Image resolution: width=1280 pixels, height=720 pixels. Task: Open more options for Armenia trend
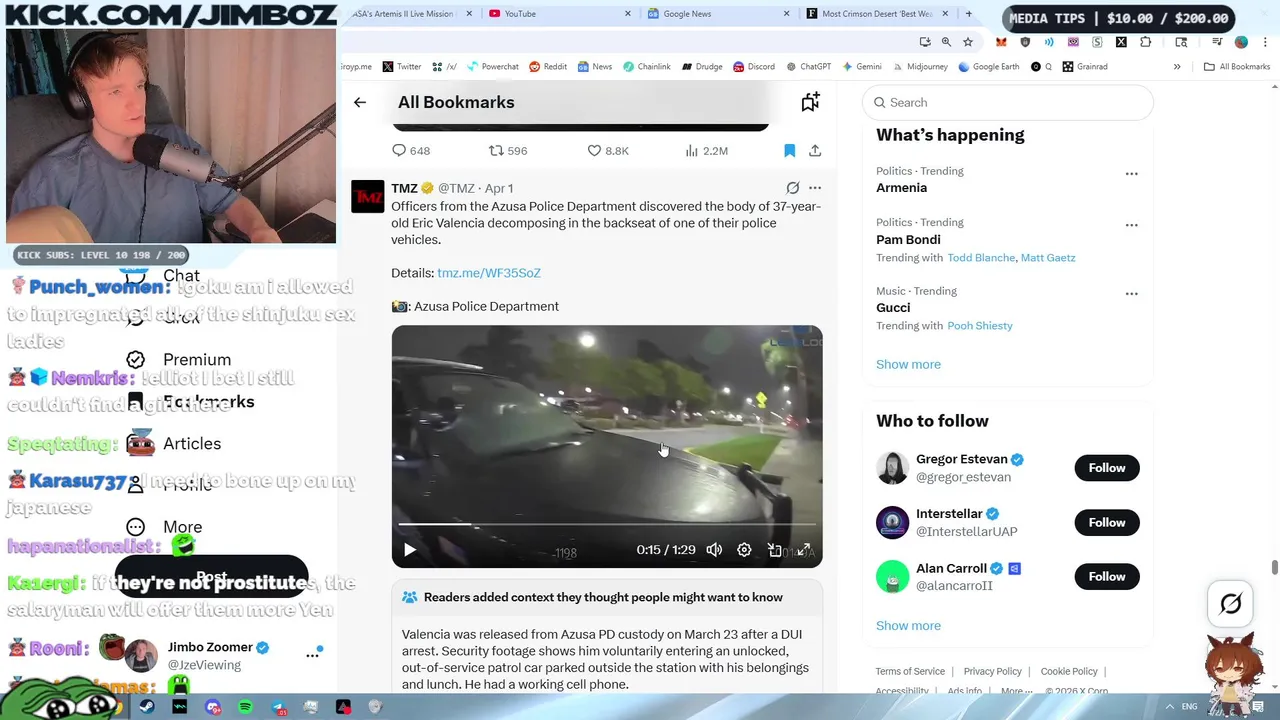coord(1132,174)
